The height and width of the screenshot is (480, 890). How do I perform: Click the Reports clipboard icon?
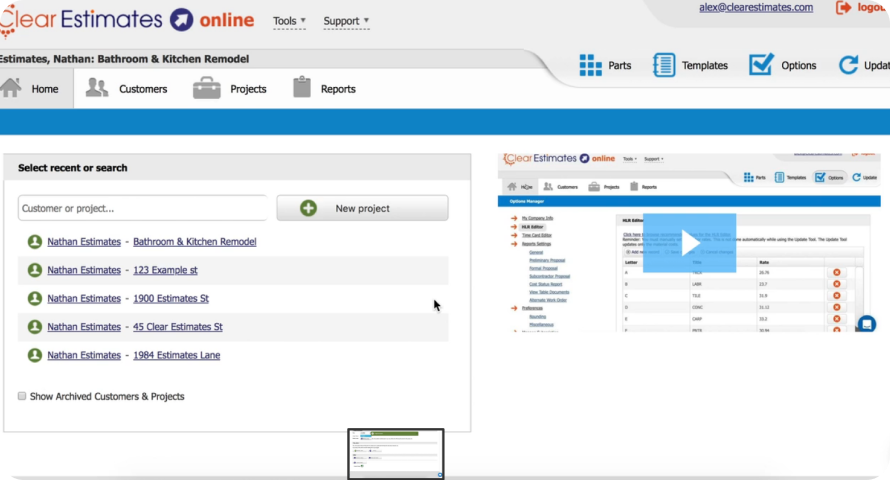[302, 87]
